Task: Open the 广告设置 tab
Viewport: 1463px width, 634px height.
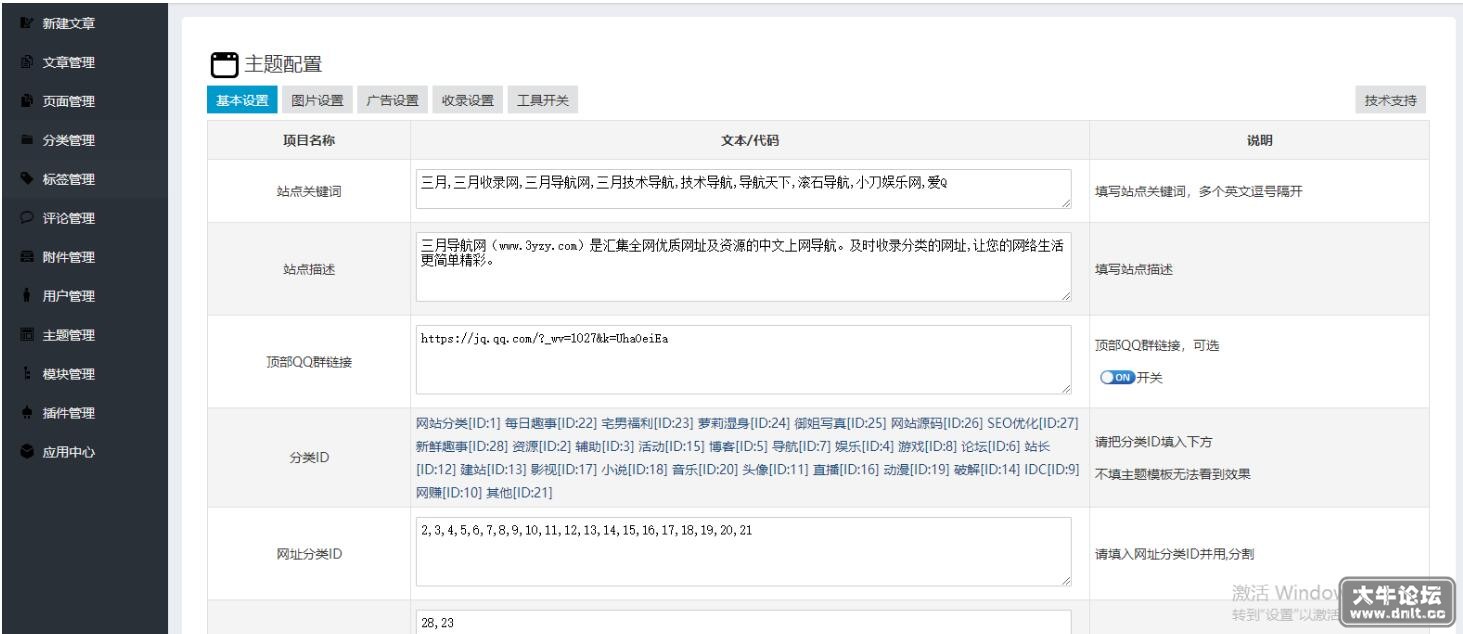Action: click(x=392, y=100)
